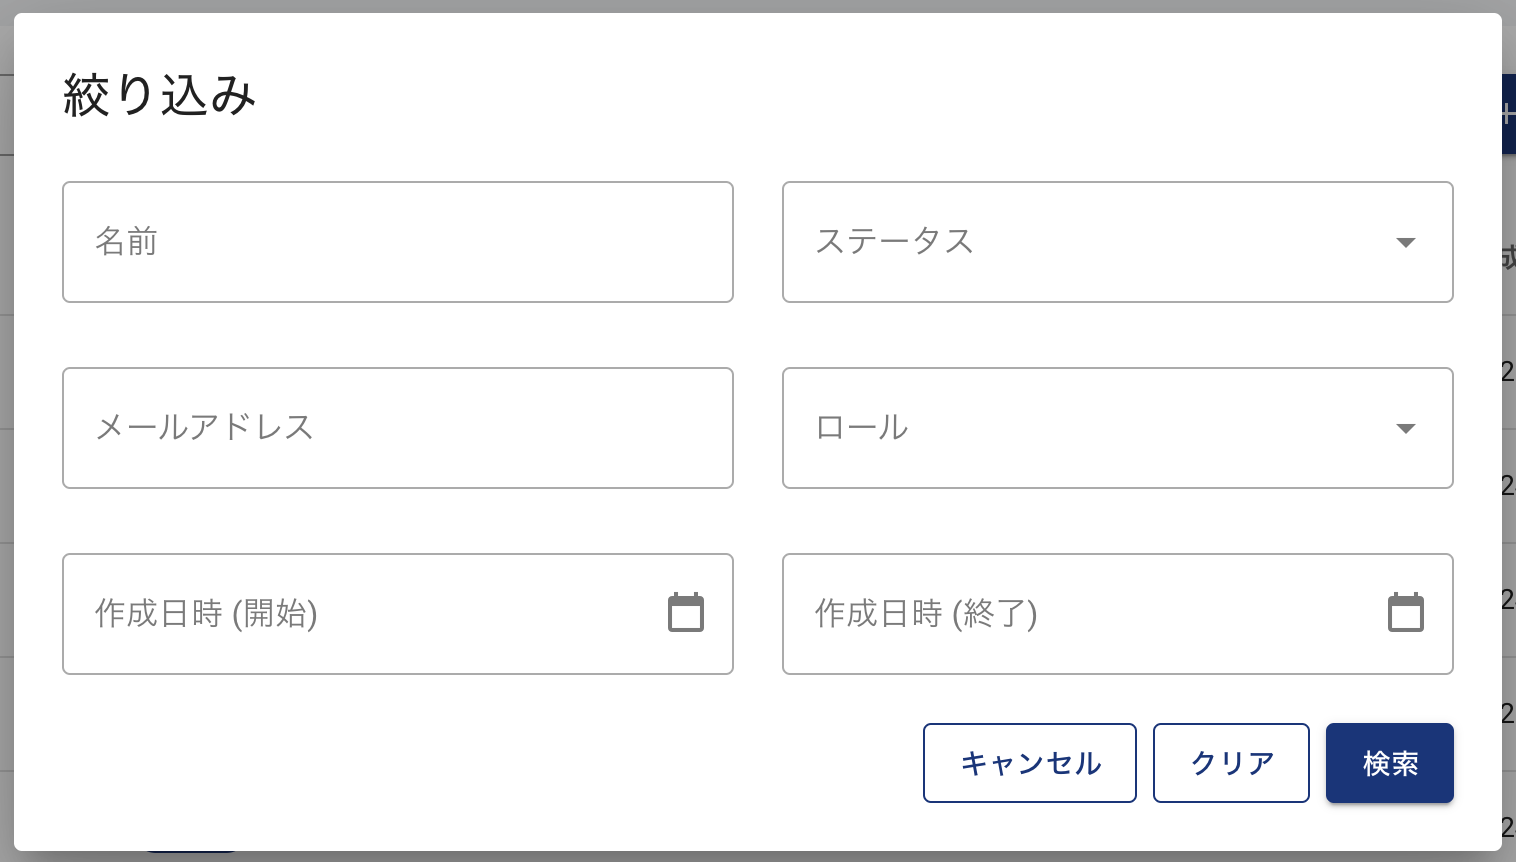Clear all filters with クリア

(x=1231, y=763)
